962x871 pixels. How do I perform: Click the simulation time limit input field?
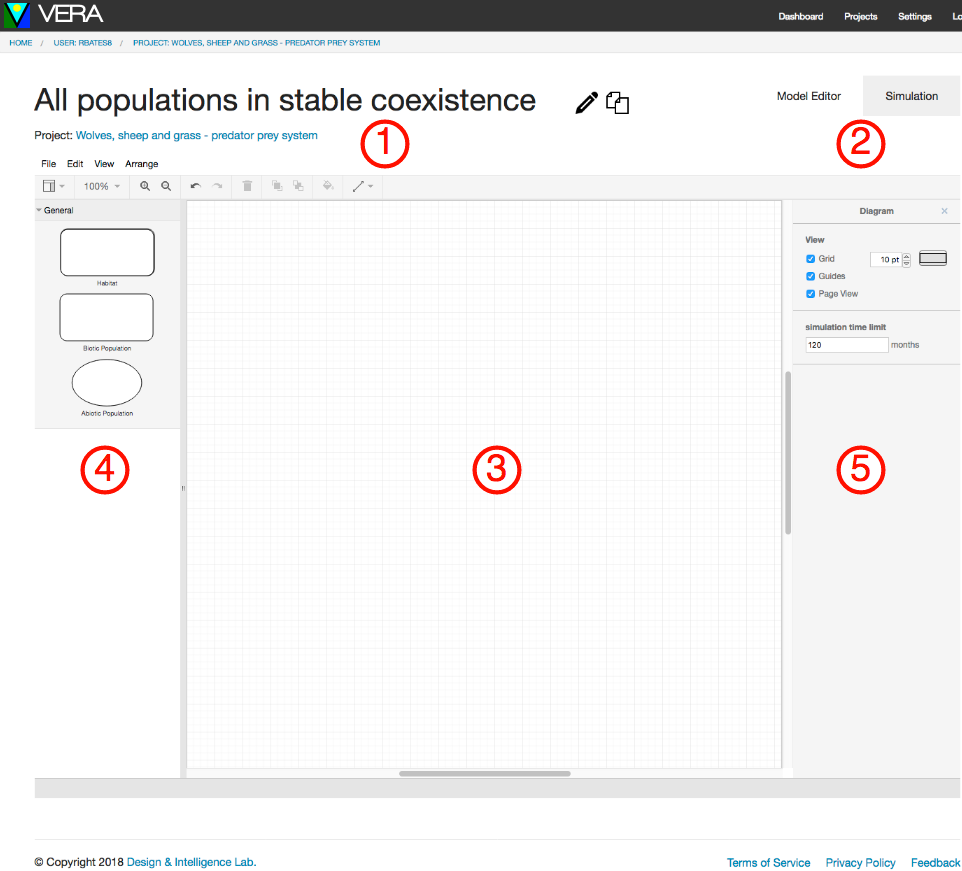pyautogui.click(x=846, y=345)
